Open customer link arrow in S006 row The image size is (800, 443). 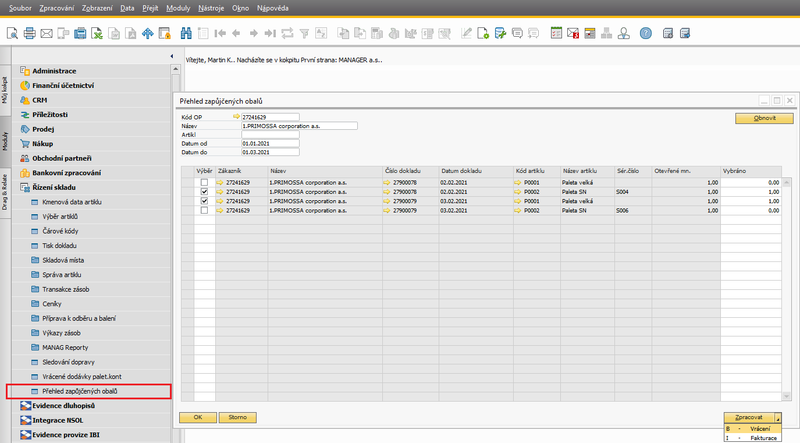220,210
